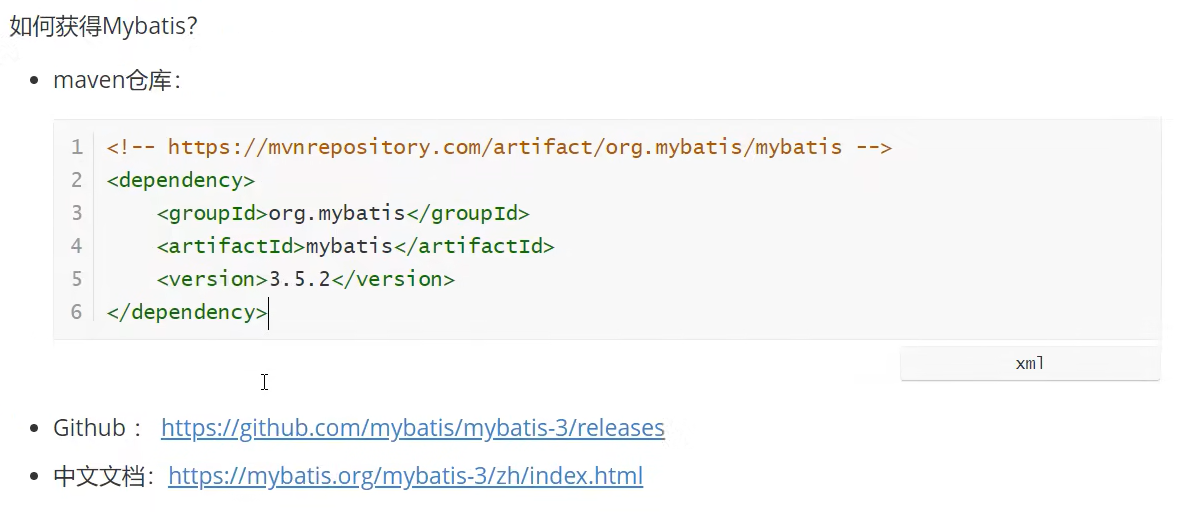Click line number 4 in code block
This screenshot has width=1202, height=512.
click(76, 246)
